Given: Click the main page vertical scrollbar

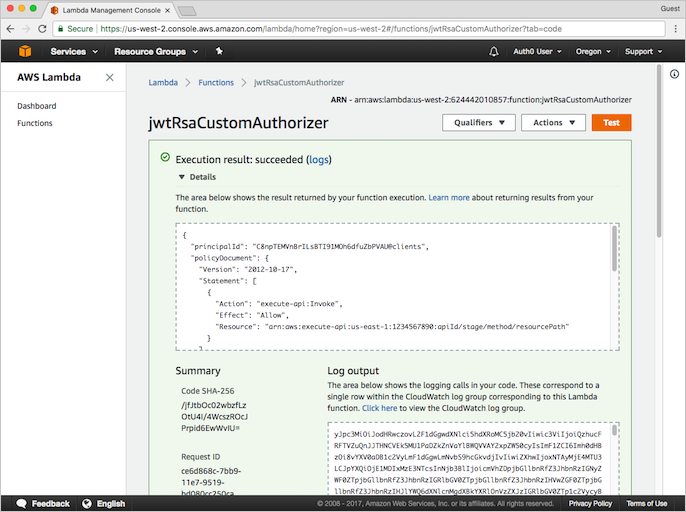Looking at the screenshot, I should [x=659, y=151].
